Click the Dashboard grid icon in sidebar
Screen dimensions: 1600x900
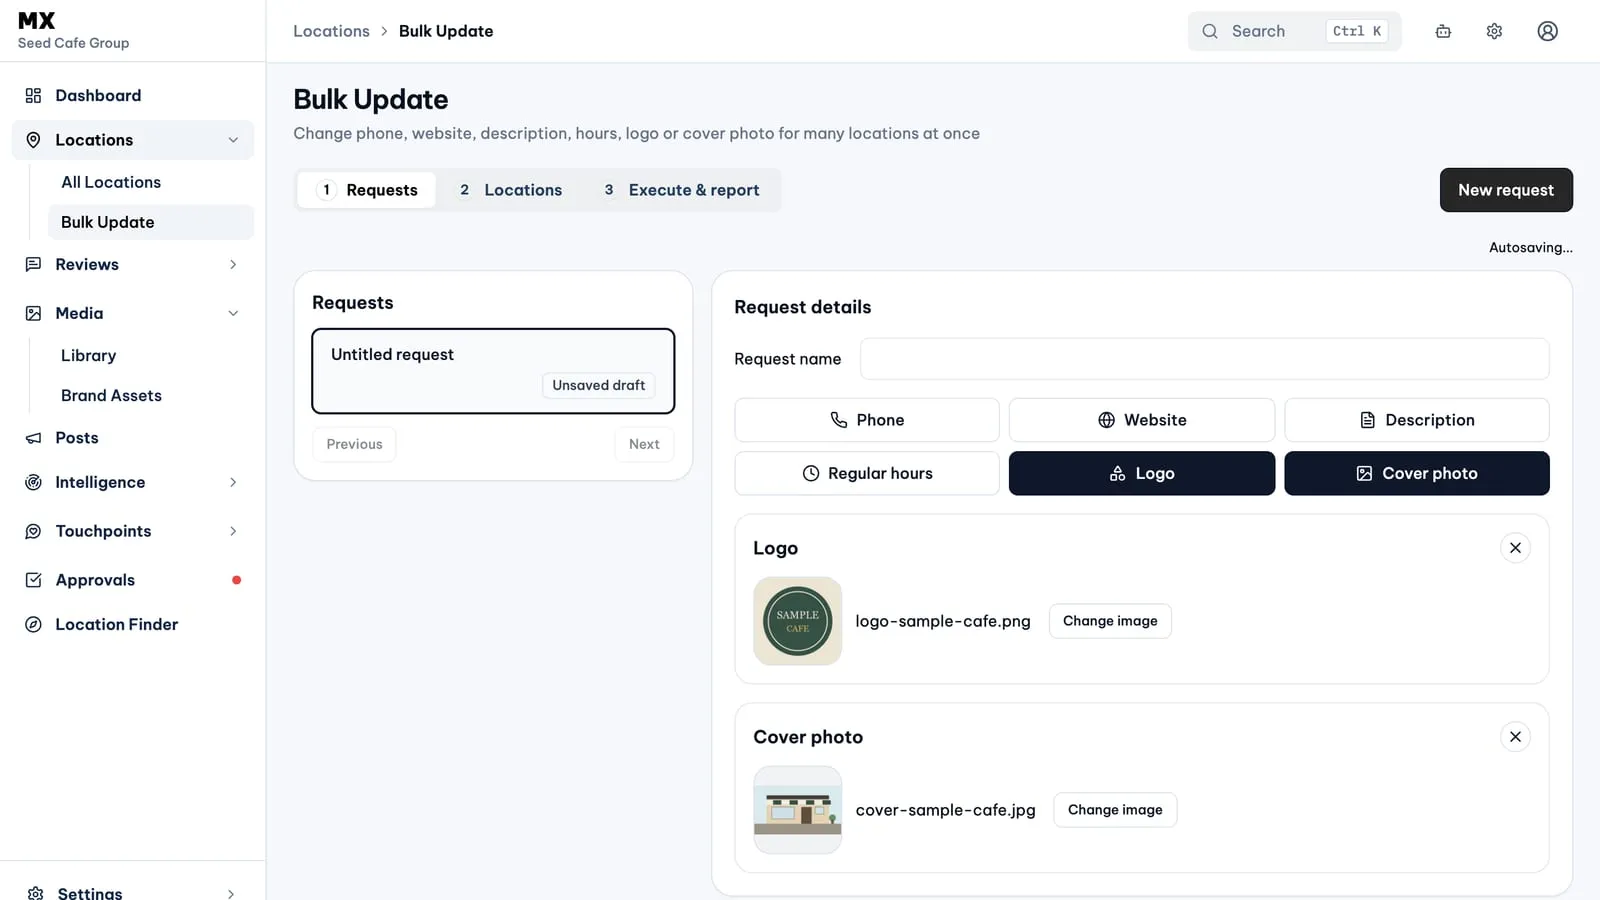click(x=33, y=95)
